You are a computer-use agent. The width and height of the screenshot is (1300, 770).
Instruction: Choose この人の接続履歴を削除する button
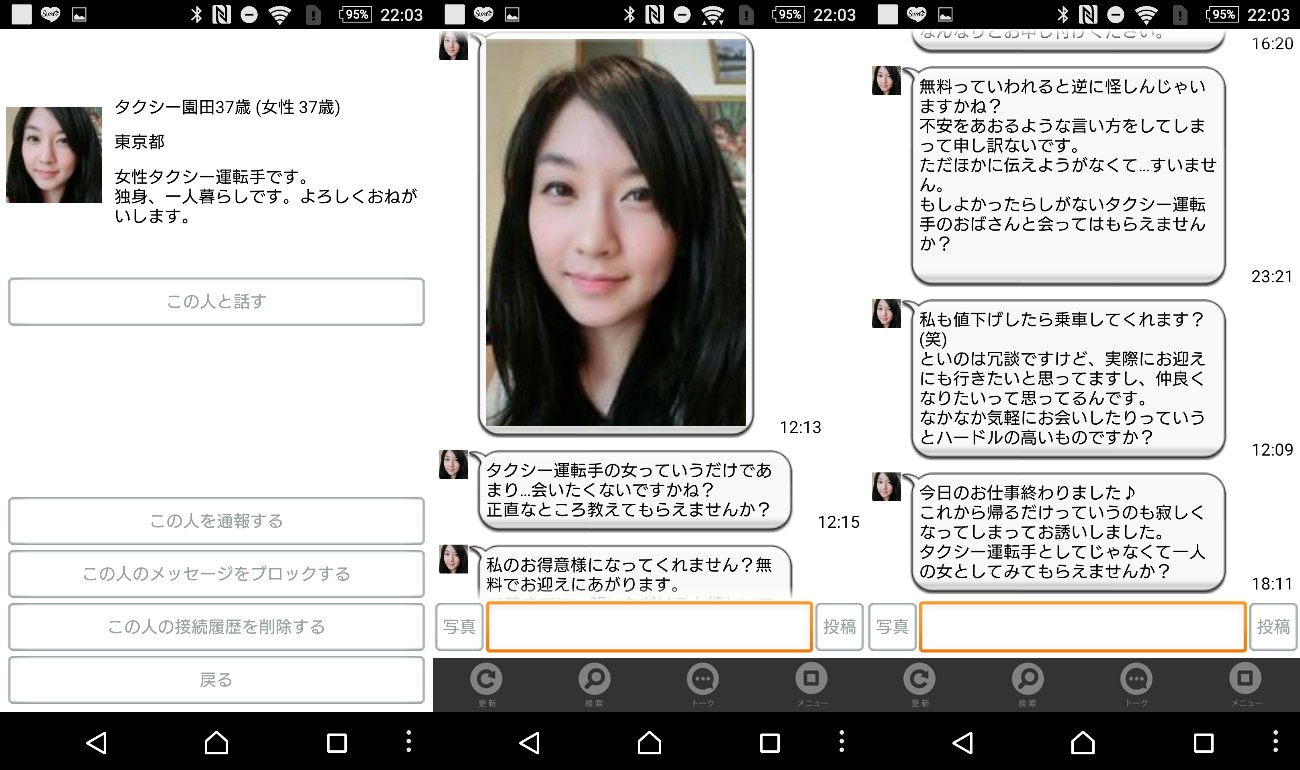click(216, 627)
